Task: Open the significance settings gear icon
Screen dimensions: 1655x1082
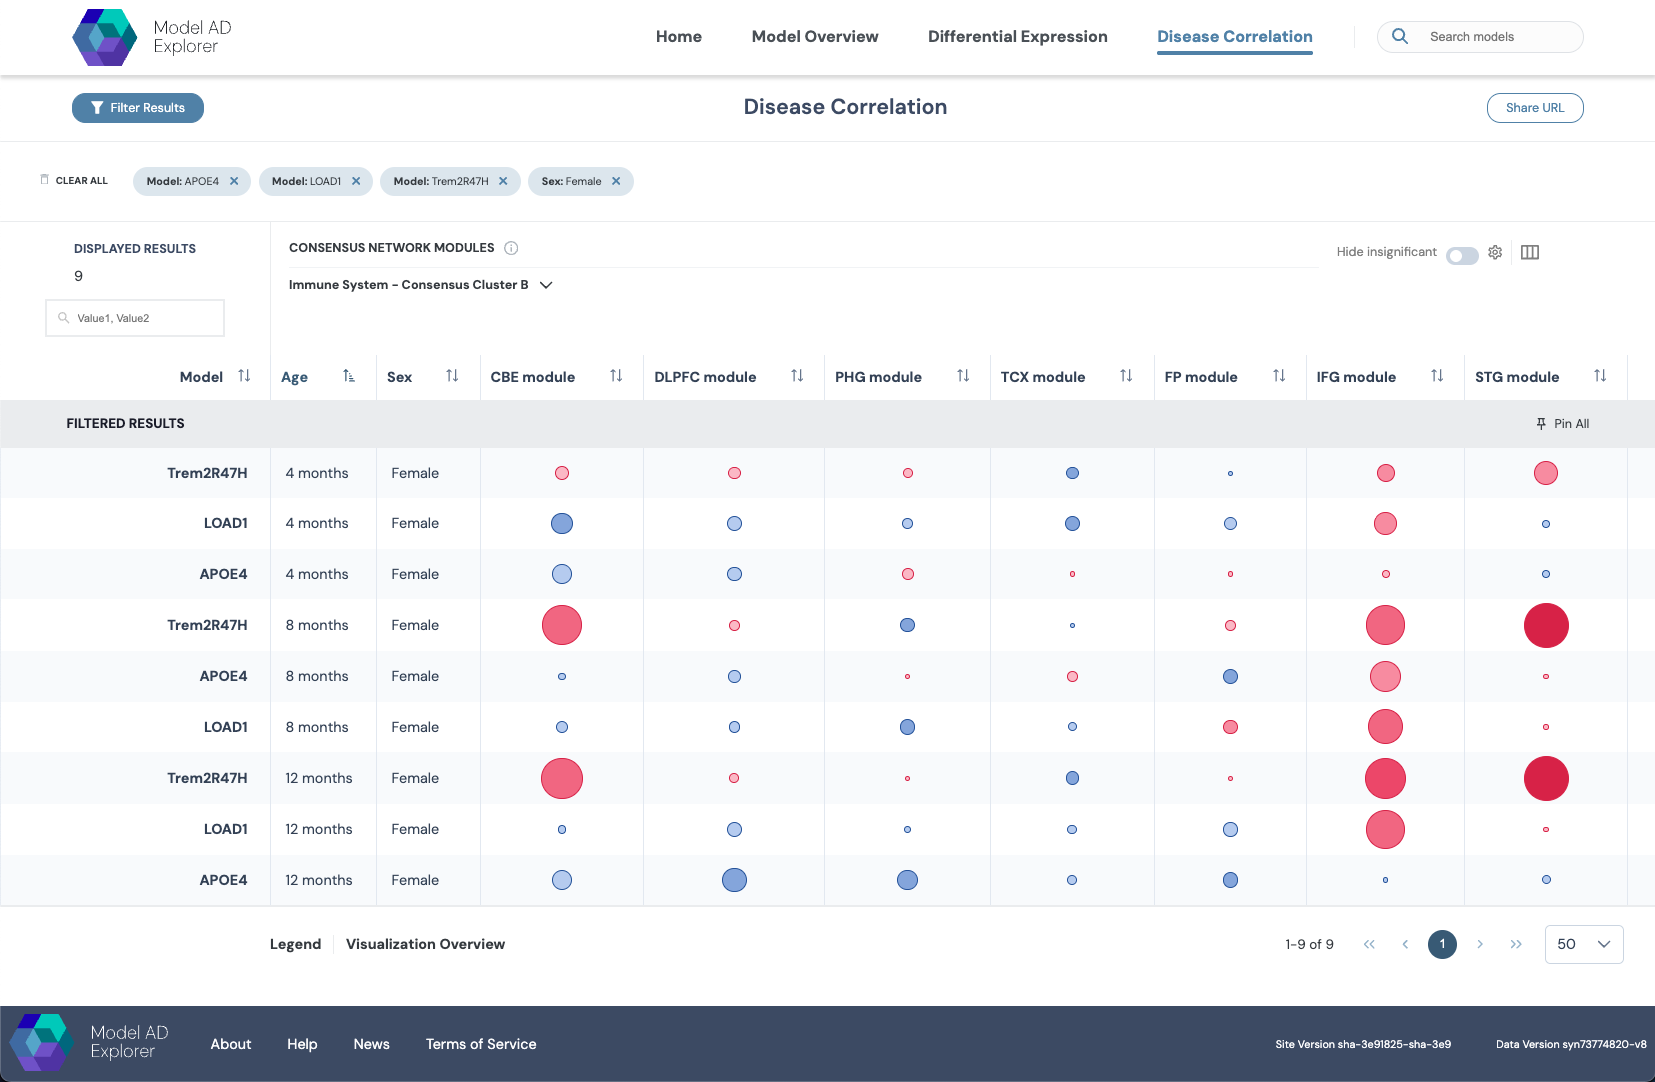Action: tap(1495, 252)
